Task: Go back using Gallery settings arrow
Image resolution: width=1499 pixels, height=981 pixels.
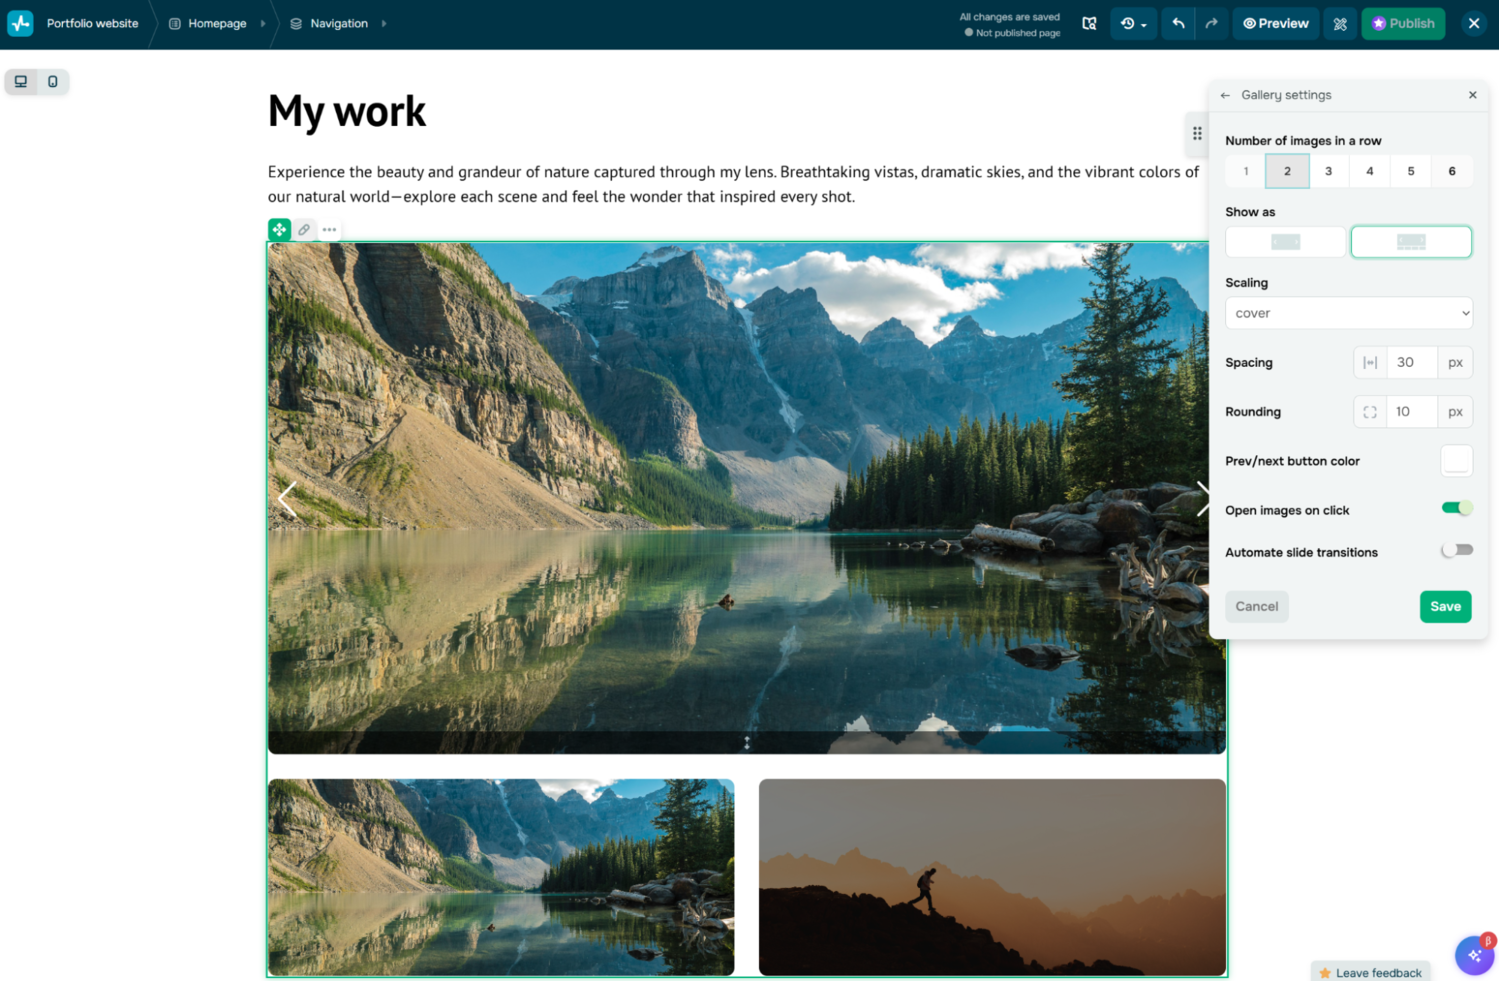Action: [1225, 95]
